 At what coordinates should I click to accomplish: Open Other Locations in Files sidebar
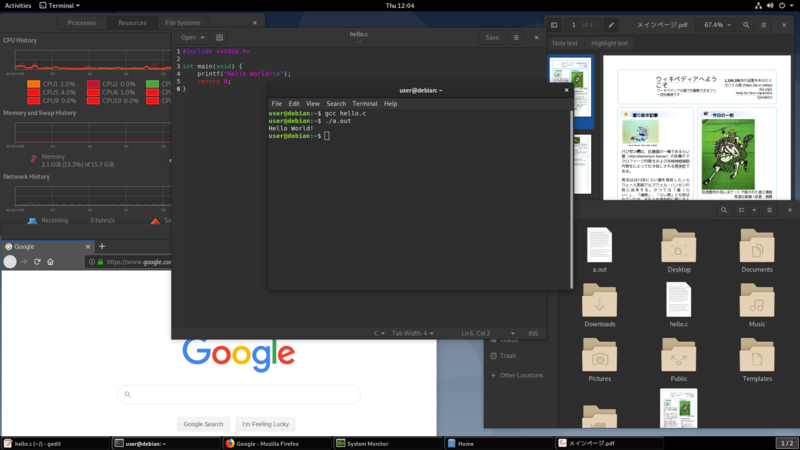[517, 376]
